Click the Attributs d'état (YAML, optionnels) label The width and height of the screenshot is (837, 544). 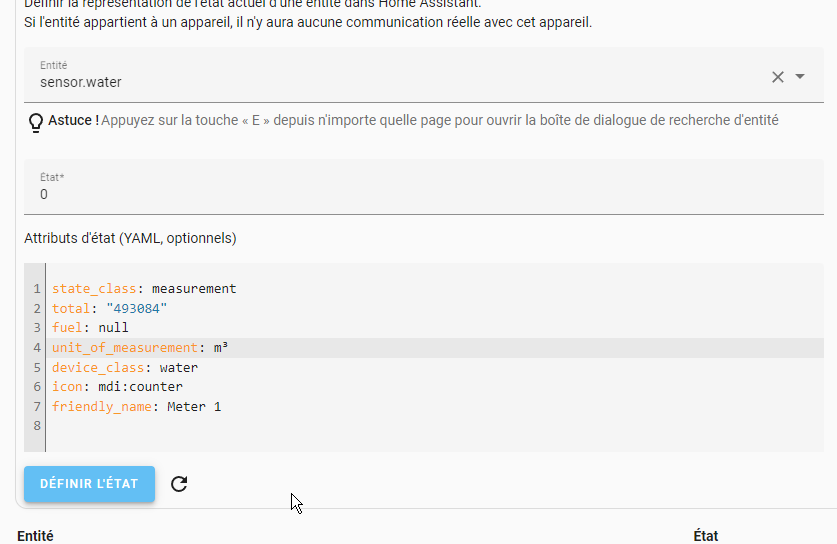130,238
